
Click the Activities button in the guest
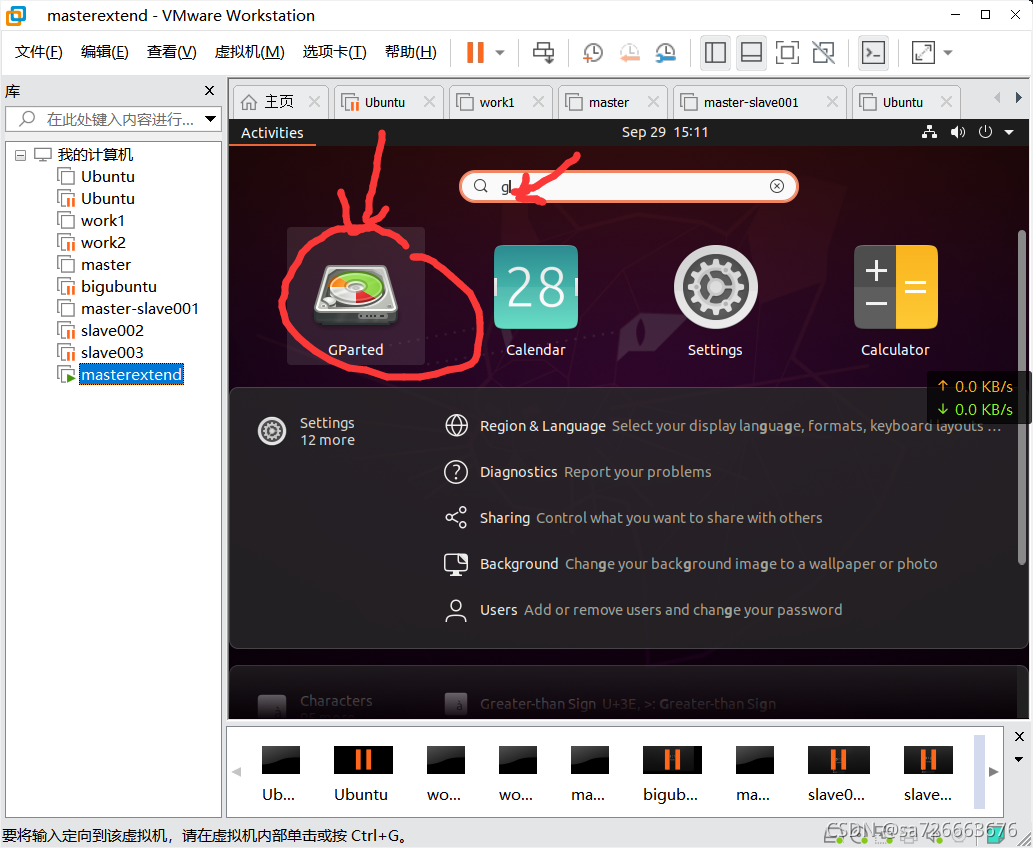(272, 132)
